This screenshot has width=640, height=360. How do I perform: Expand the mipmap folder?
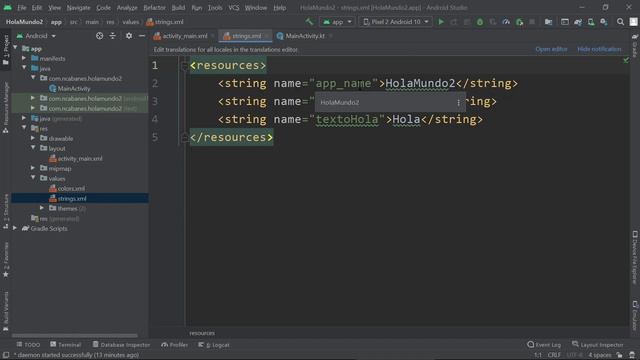tap(33, 168)
